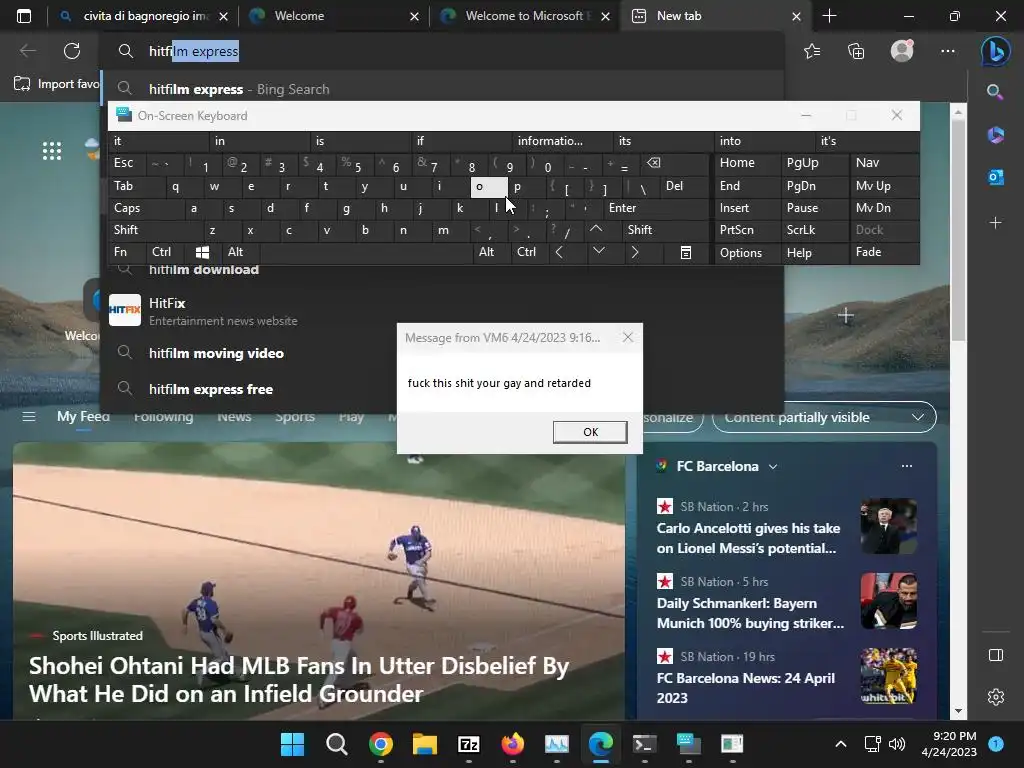Viewport: 1024px width, 768px height.
Task: Open the terminal icon on taskbar
Action: tap(644, 744)
